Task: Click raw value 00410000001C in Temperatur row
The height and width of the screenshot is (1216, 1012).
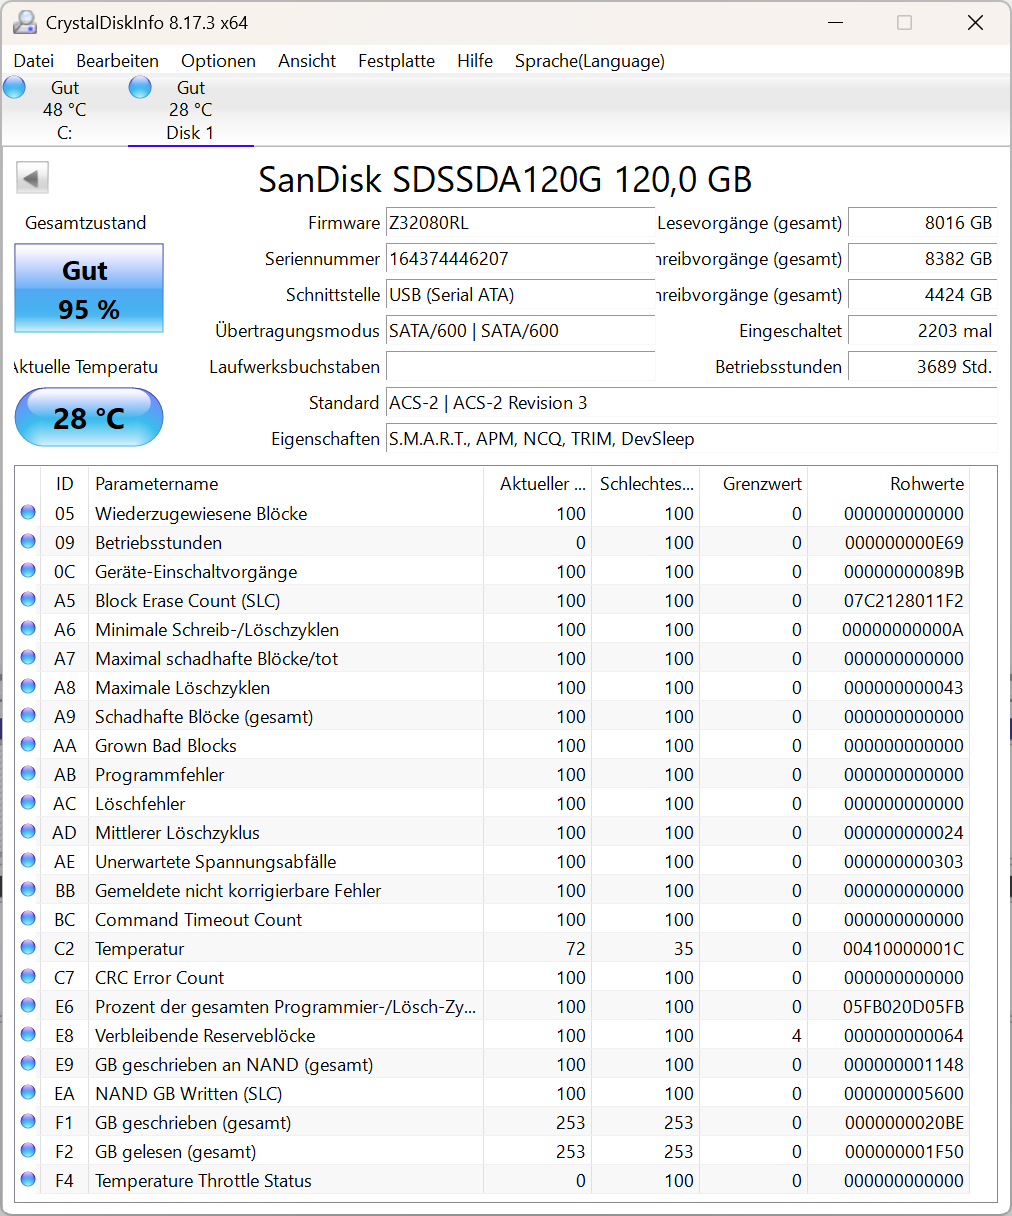Action: [904, 948]
